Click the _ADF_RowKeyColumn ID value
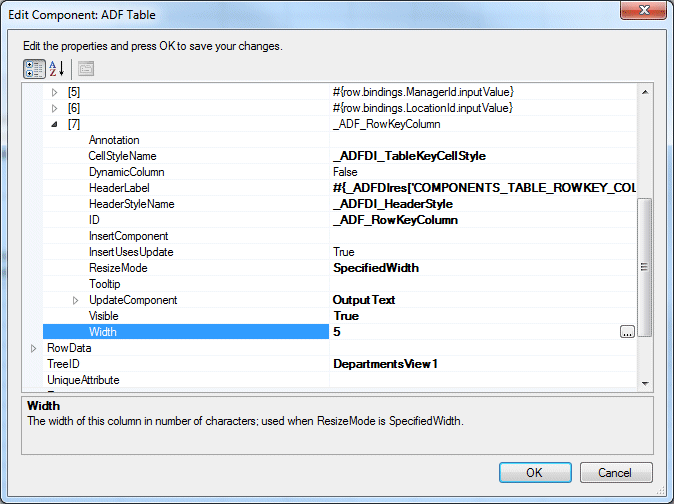The width and height of the screenshot is (674, 504). click(x=395, y=220)
